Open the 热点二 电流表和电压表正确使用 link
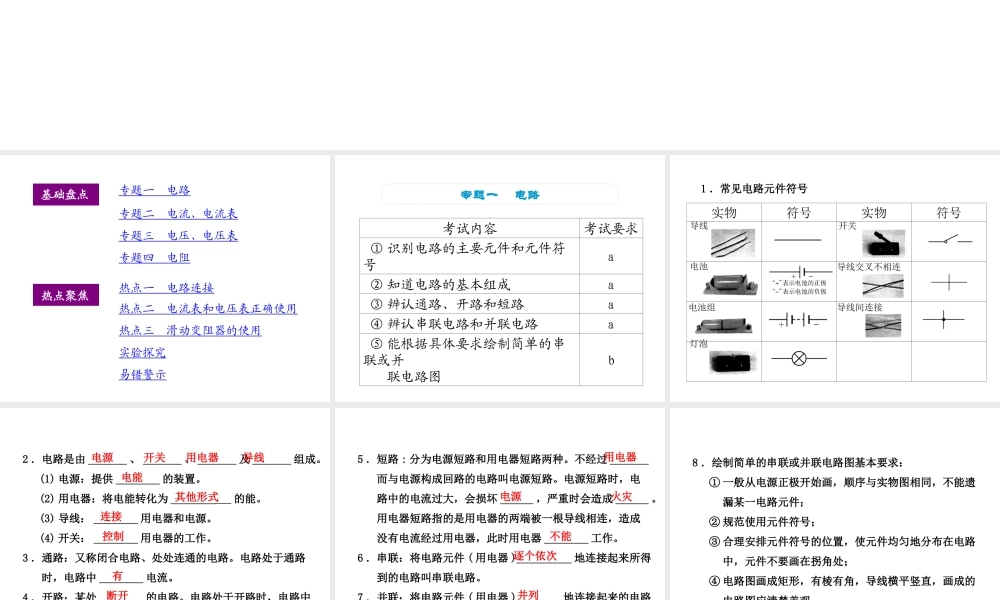 coord(208,309)
